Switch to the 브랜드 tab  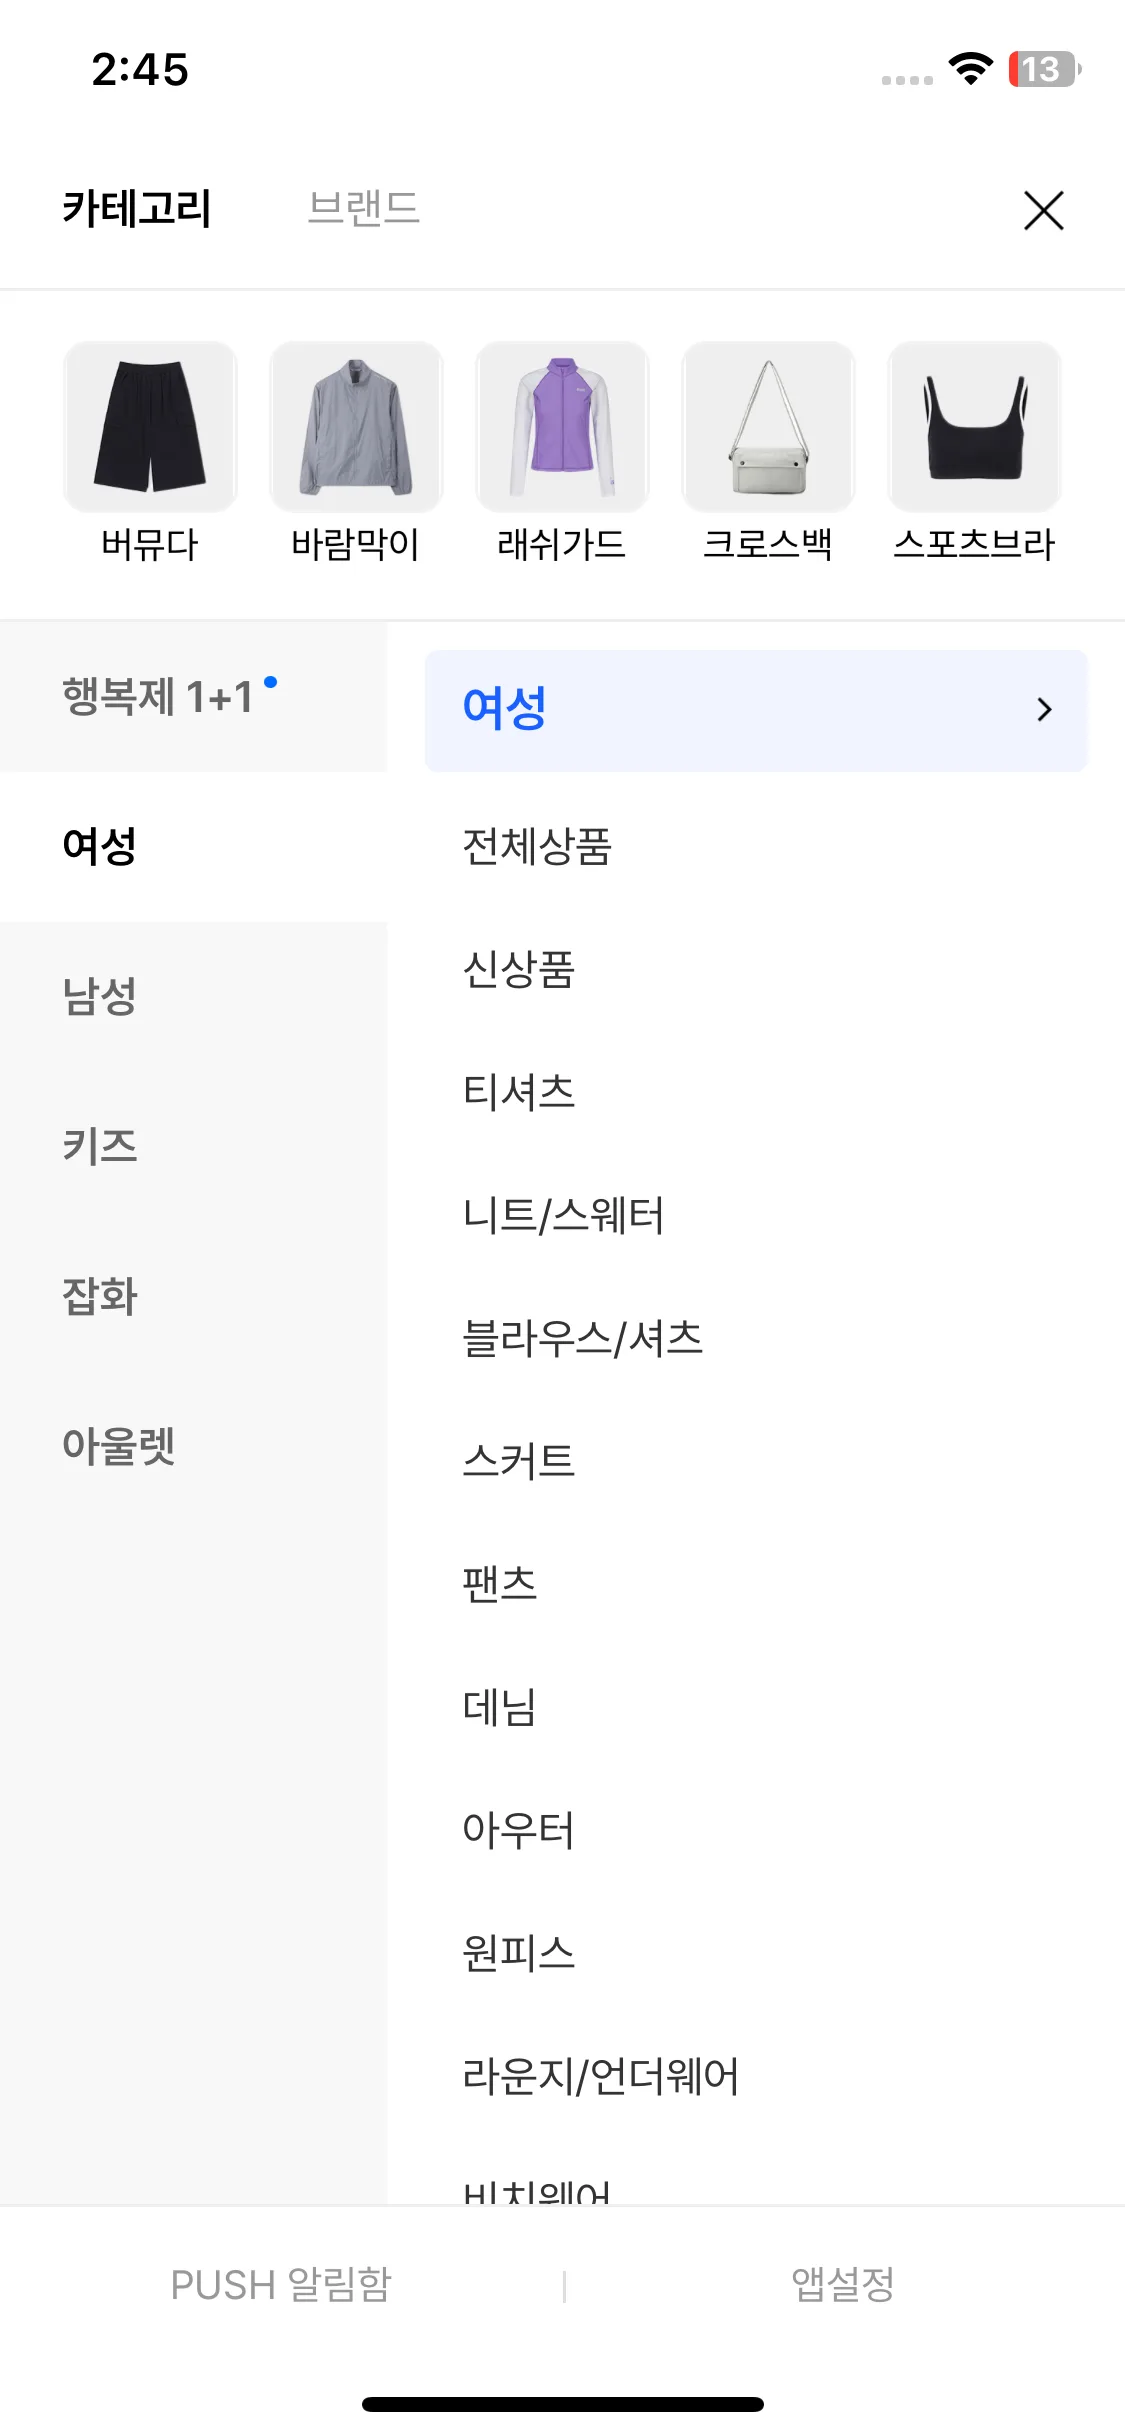click(364, 208)
